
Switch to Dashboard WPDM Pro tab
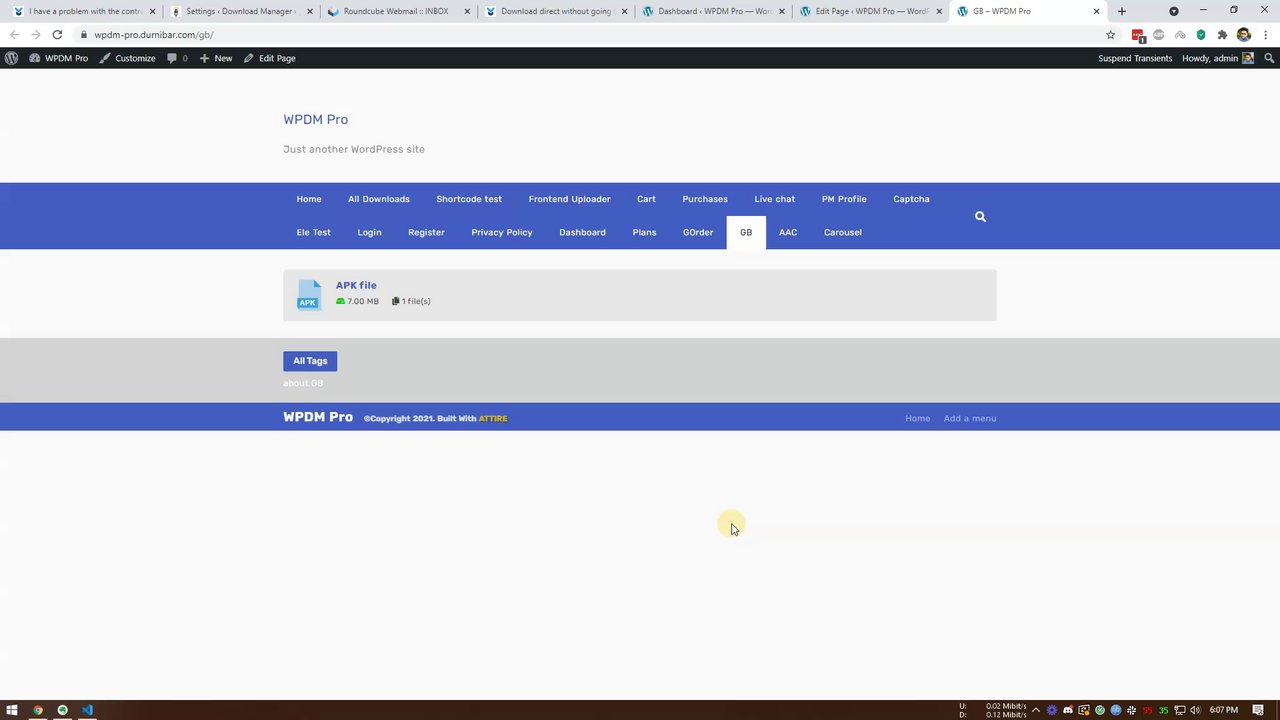(x=712, y=11)
